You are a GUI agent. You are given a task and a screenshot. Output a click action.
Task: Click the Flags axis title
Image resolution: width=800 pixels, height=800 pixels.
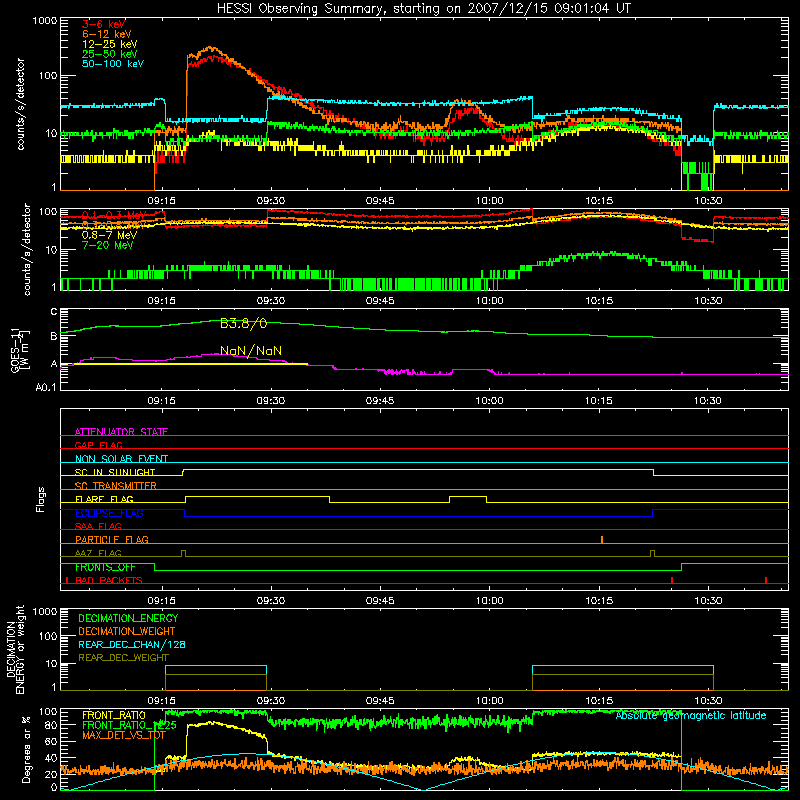(x=41, y=499)
